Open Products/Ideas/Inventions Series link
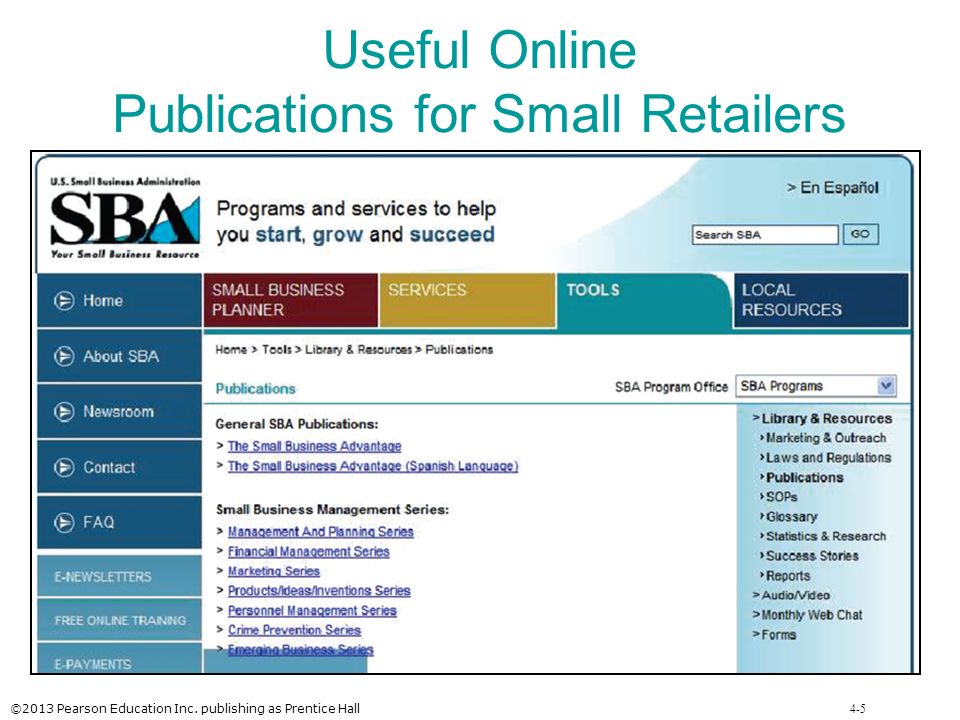Viewport: 960px width, 720px height. (x=319, y=591)
